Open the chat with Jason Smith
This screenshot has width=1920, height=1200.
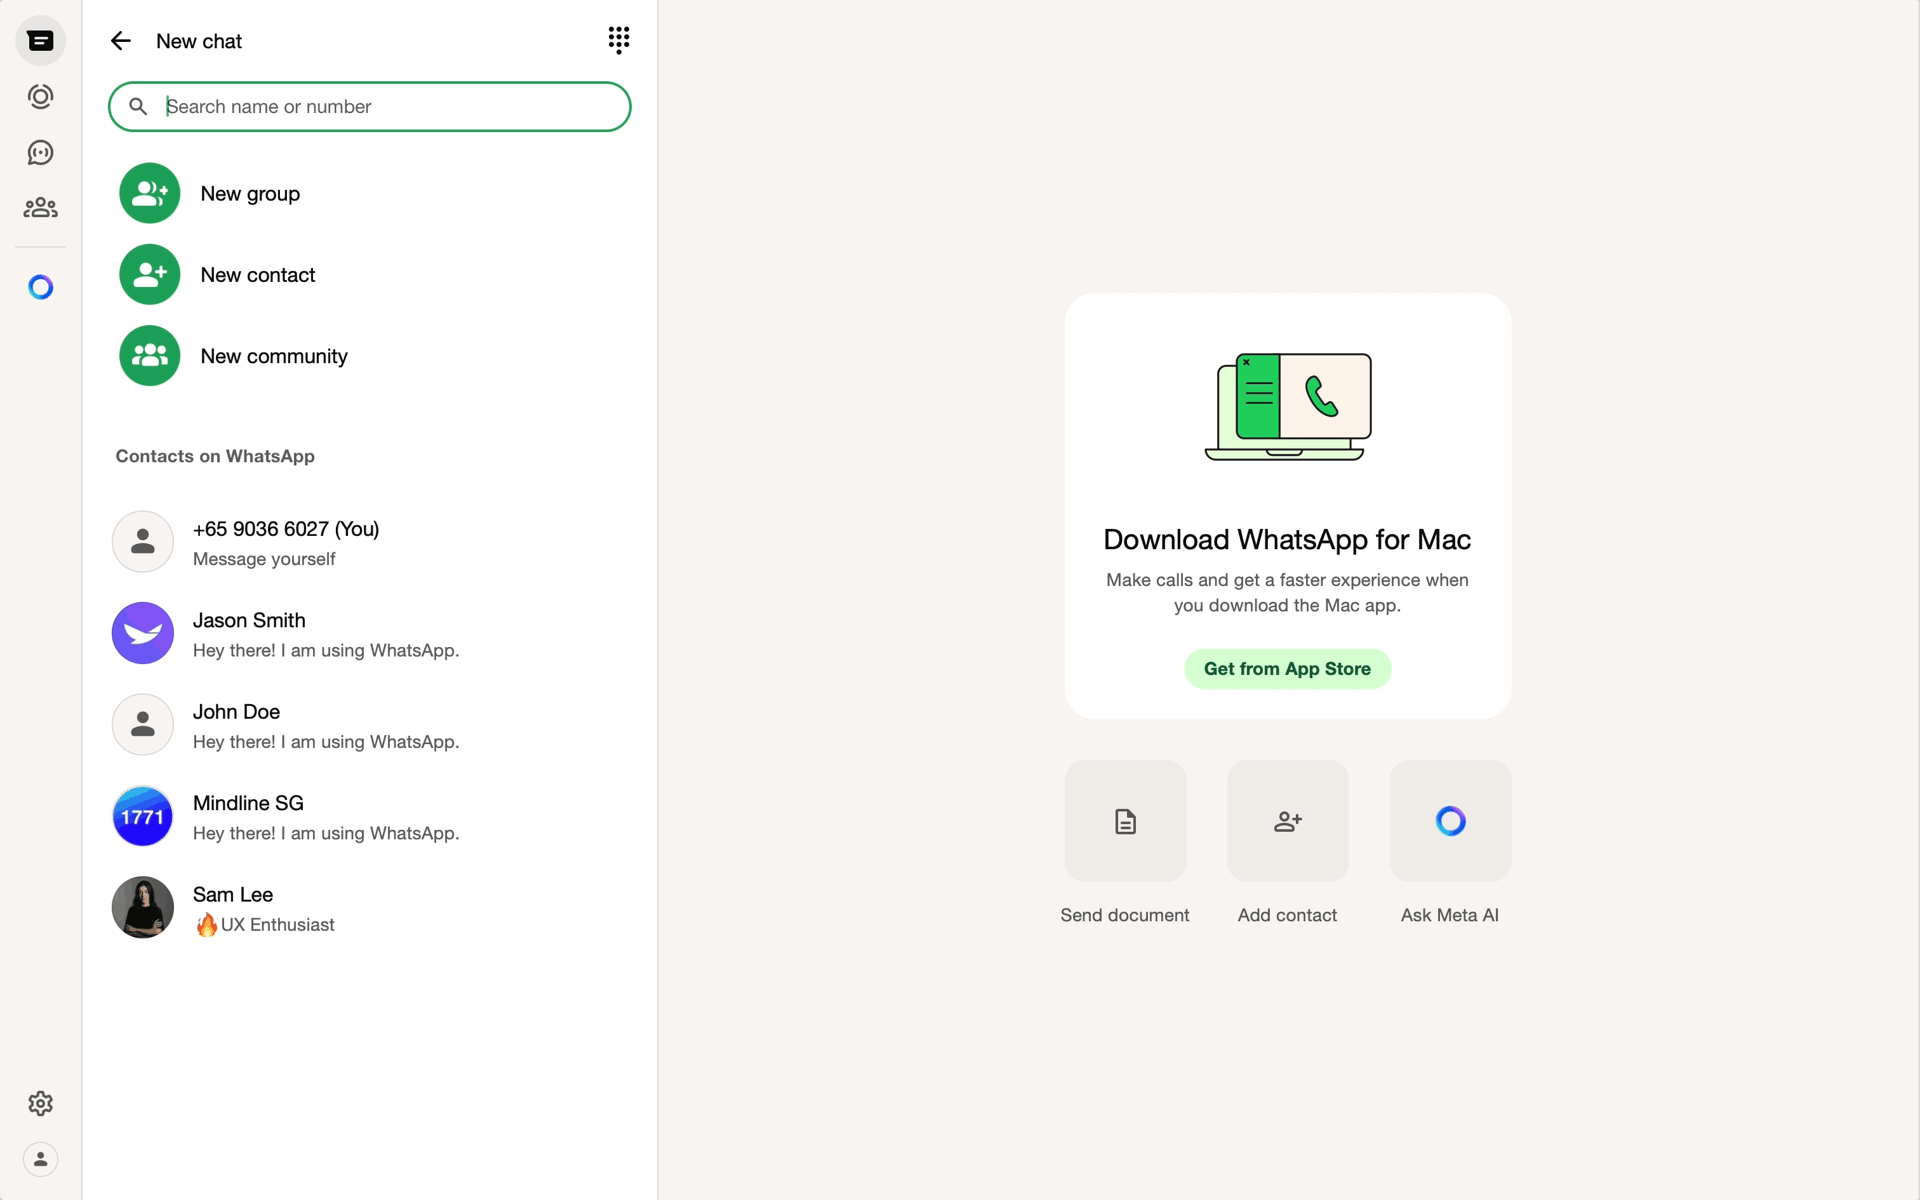(370, 634)
